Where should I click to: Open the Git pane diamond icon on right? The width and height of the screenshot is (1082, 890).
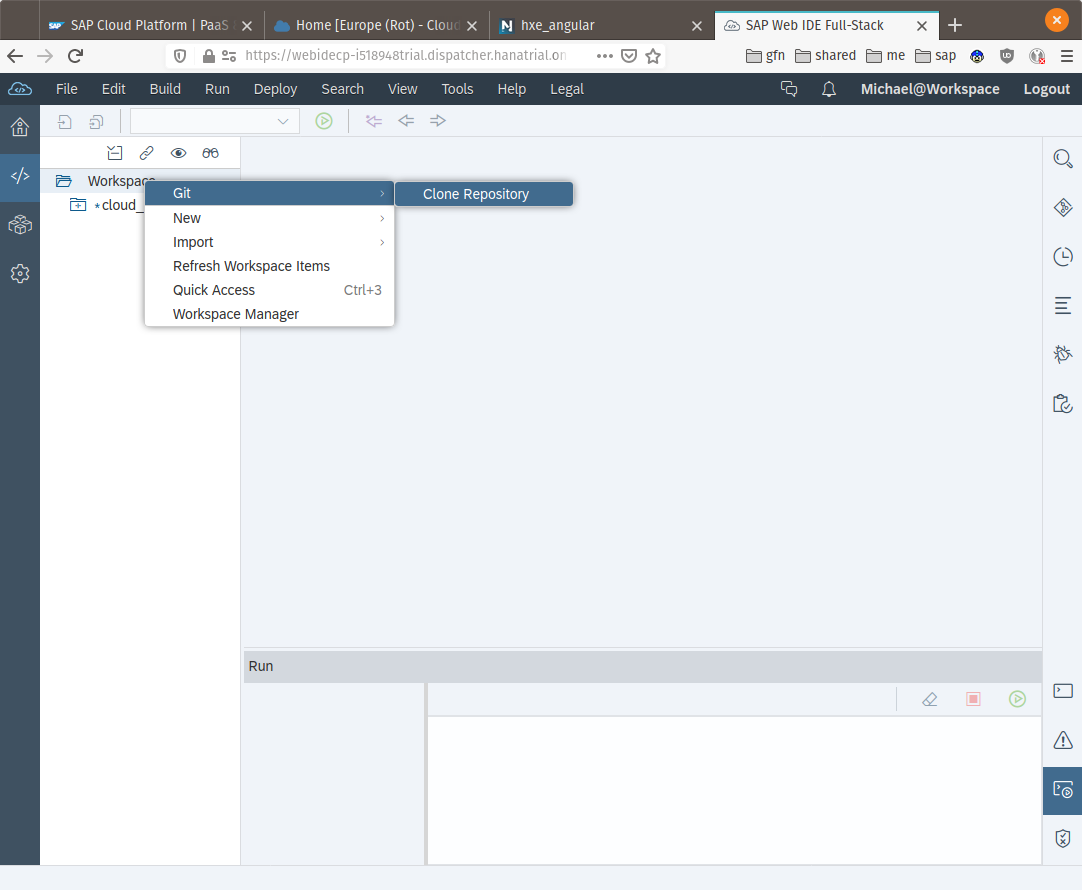1063,207
